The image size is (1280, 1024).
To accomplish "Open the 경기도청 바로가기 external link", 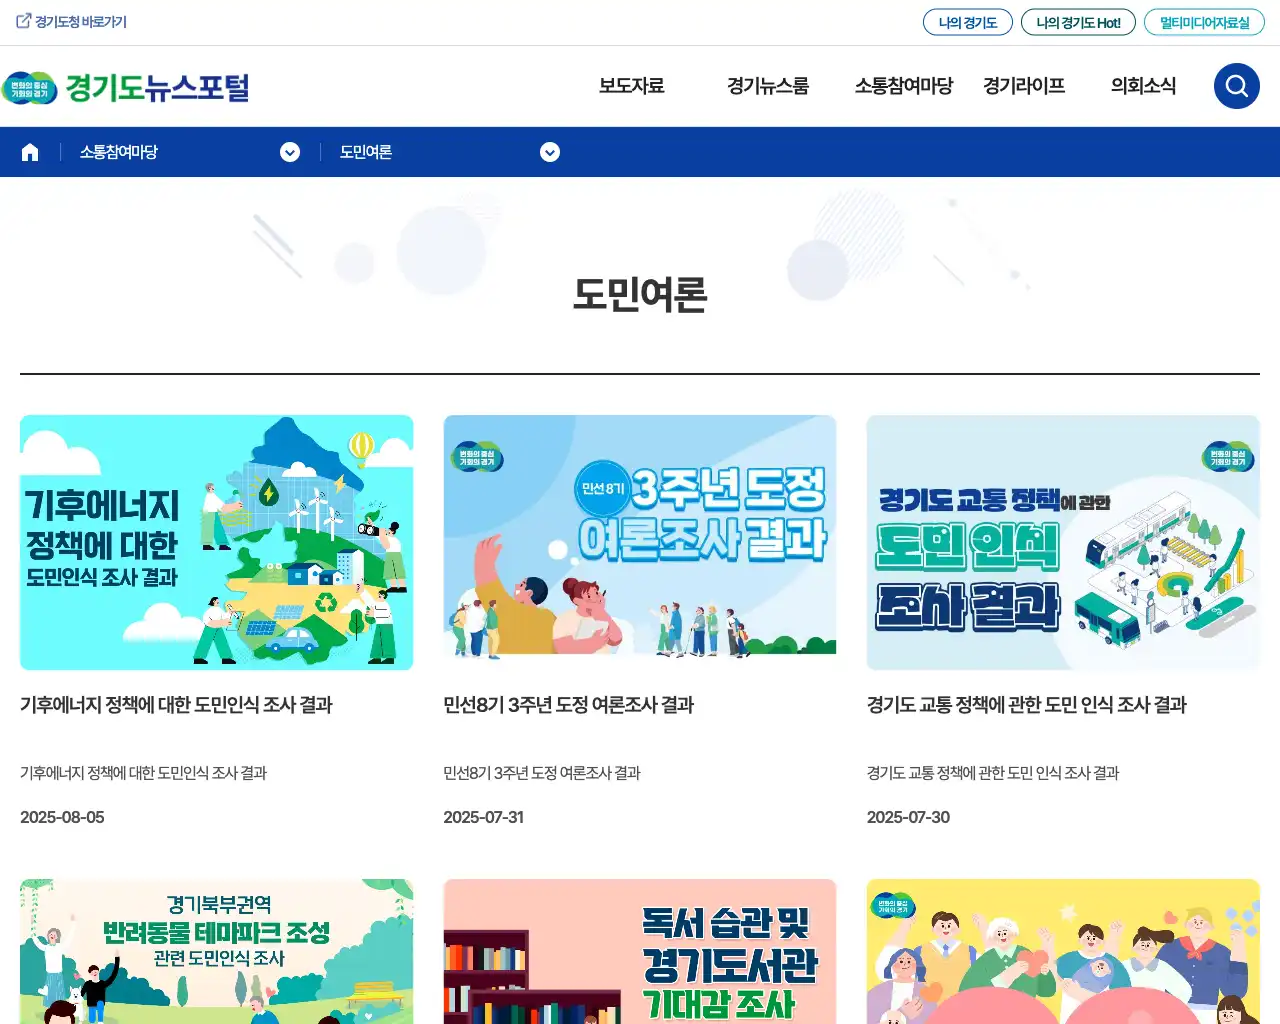I will click(x=71, y=22).
